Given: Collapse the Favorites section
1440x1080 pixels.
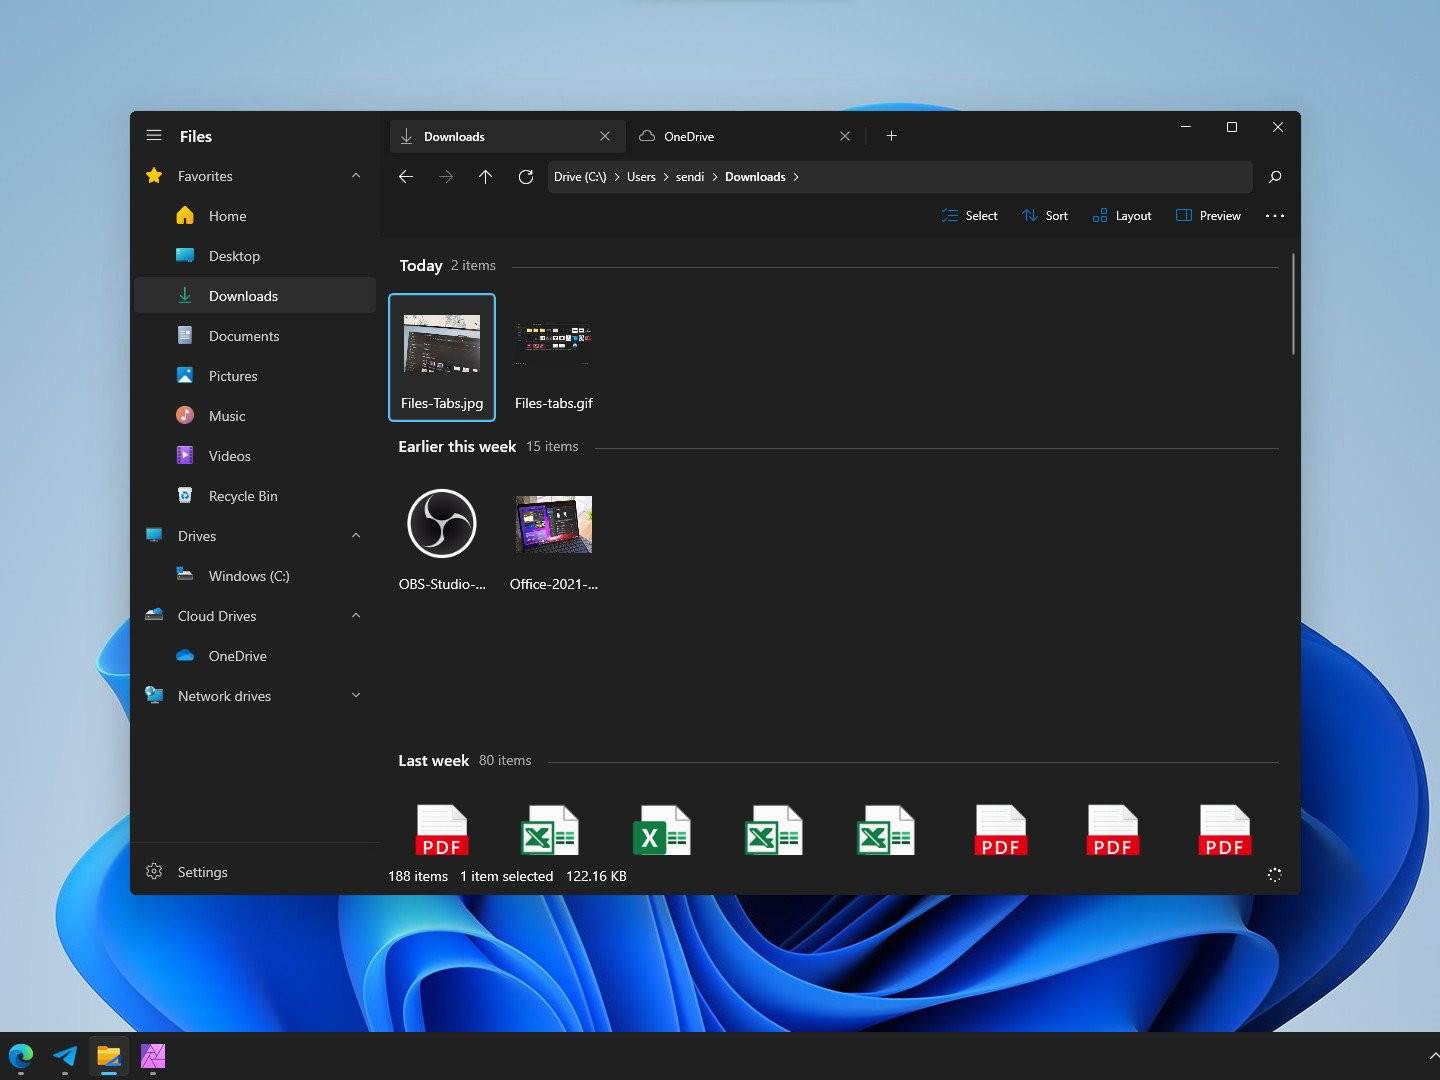Looking at the screenshot, I should pos(356,176).
